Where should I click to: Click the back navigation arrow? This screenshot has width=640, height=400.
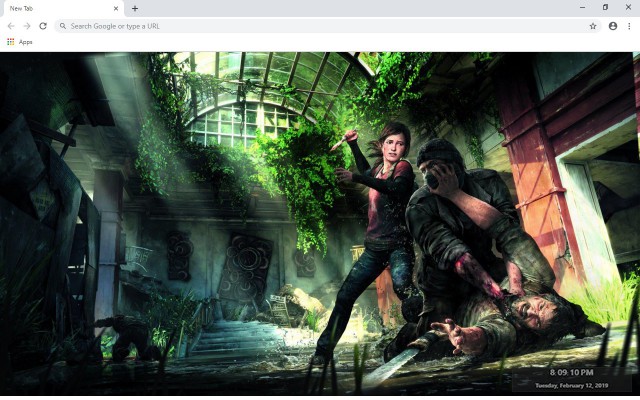(11, 26)
